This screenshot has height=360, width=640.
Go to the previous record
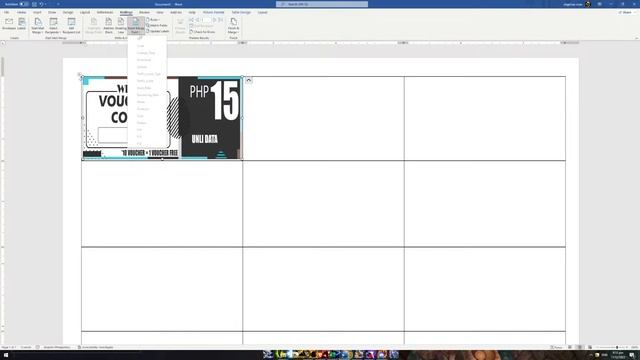197,20
